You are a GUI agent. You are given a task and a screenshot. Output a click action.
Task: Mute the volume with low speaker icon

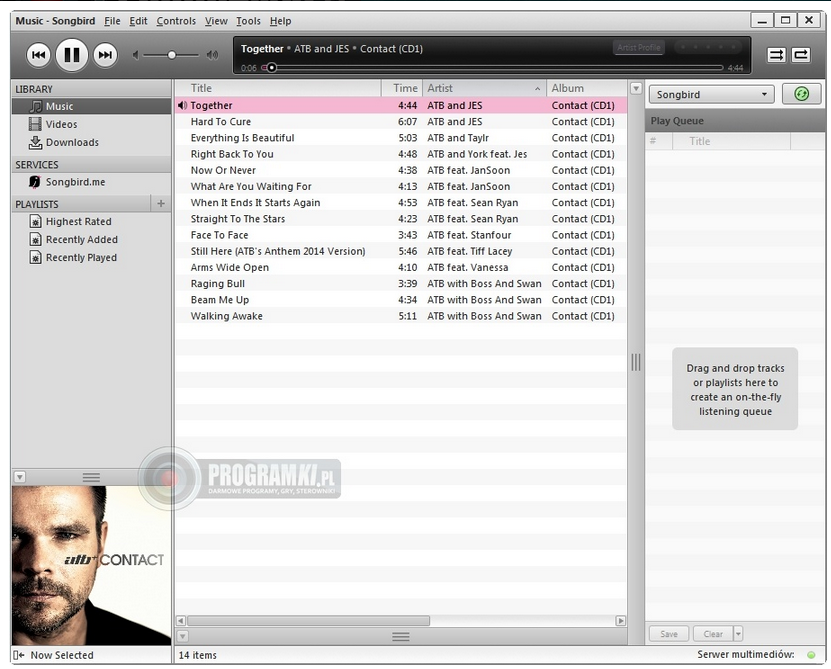click(136, 55)
